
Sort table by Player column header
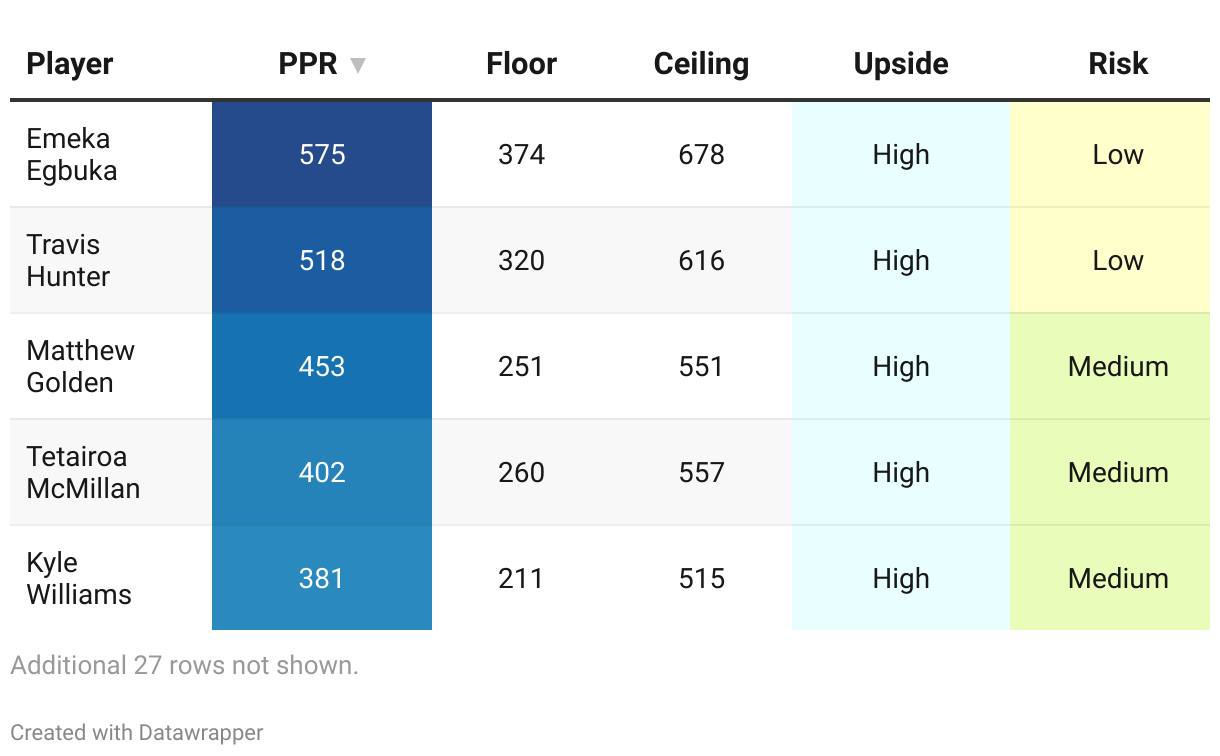click(x=70, y=64)
